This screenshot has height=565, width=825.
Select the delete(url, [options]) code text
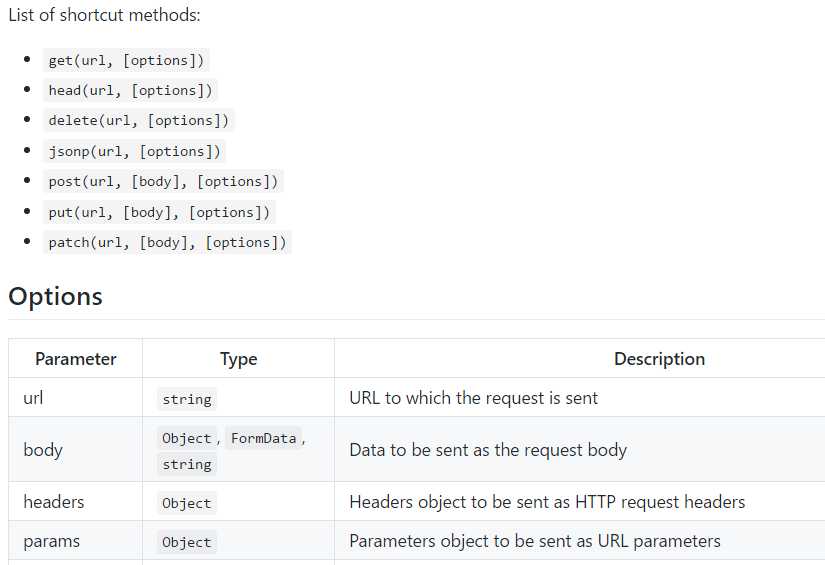(139, 120)
